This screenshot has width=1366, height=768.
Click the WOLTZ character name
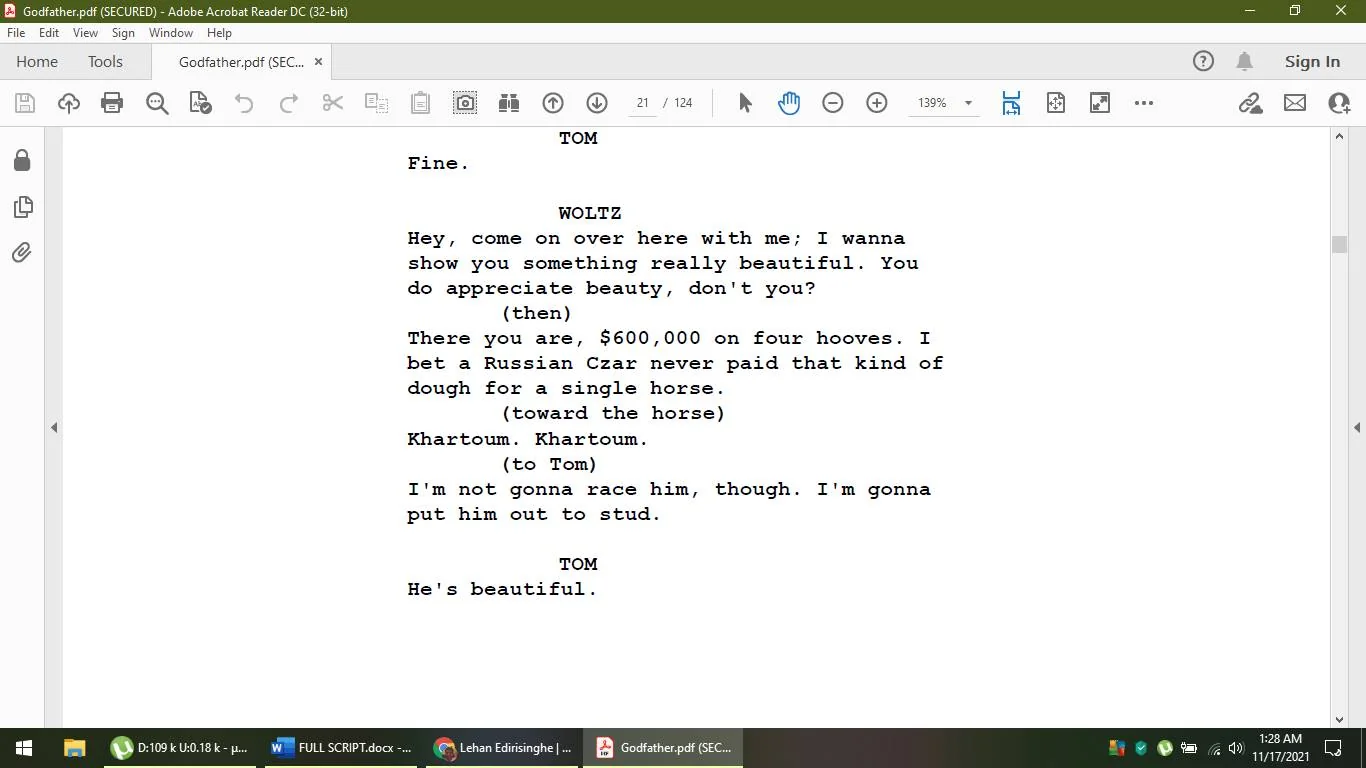[x=590, y=213]
